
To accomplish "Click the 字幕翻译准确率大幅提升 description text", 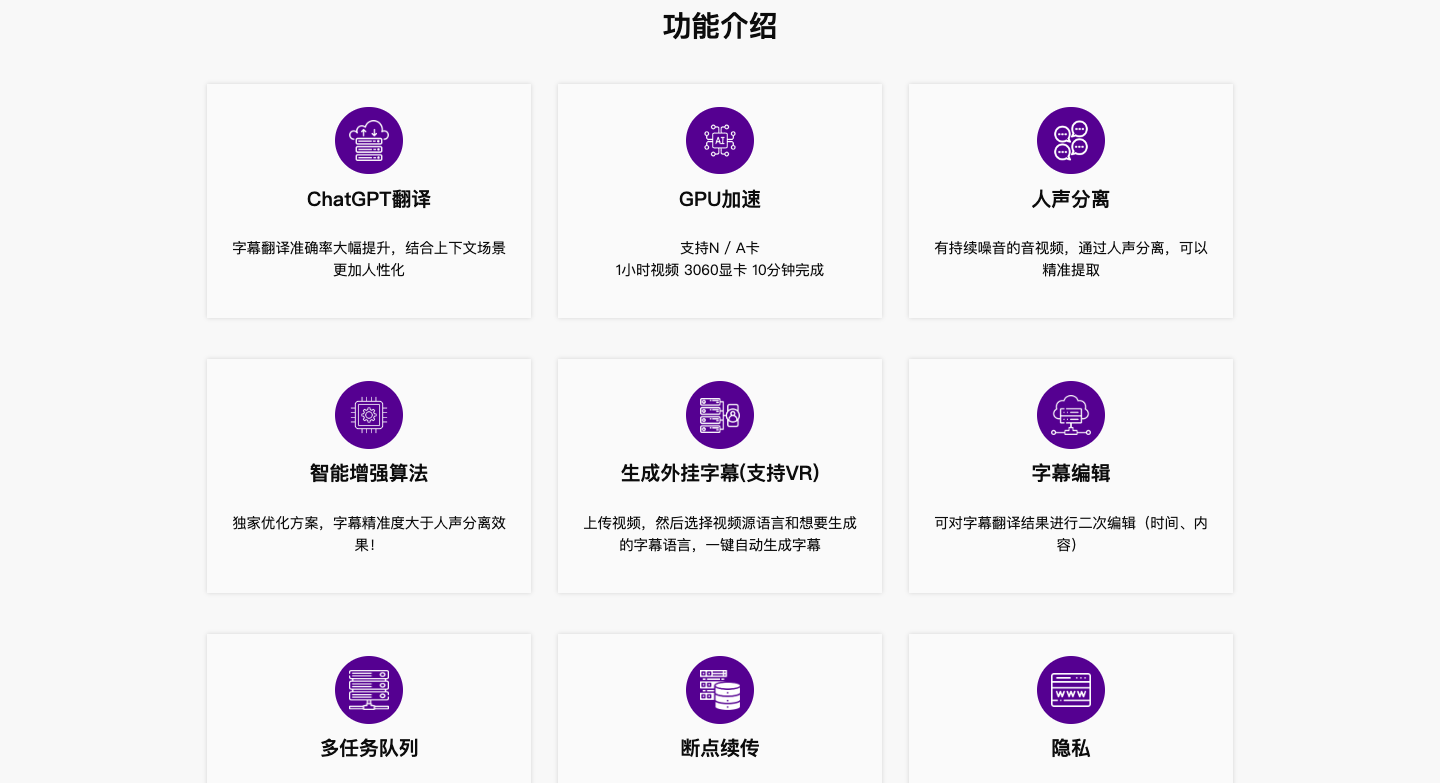I will click(x=369, y=259).
